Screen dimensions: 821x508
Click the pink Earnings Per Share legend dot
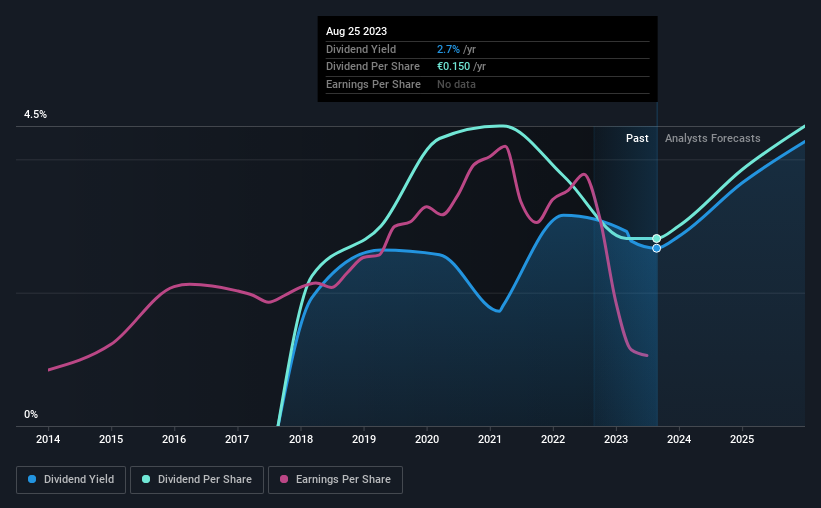point(284,480)
